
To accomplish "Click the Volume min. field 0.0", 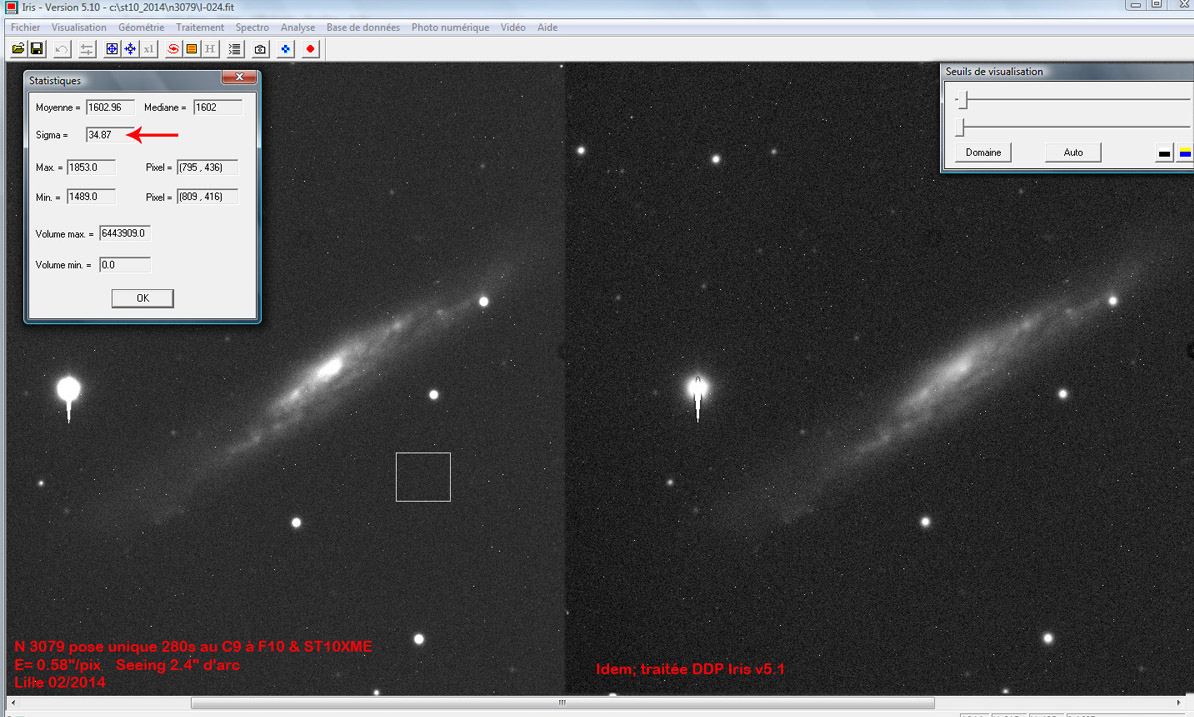I will (125, 265).
